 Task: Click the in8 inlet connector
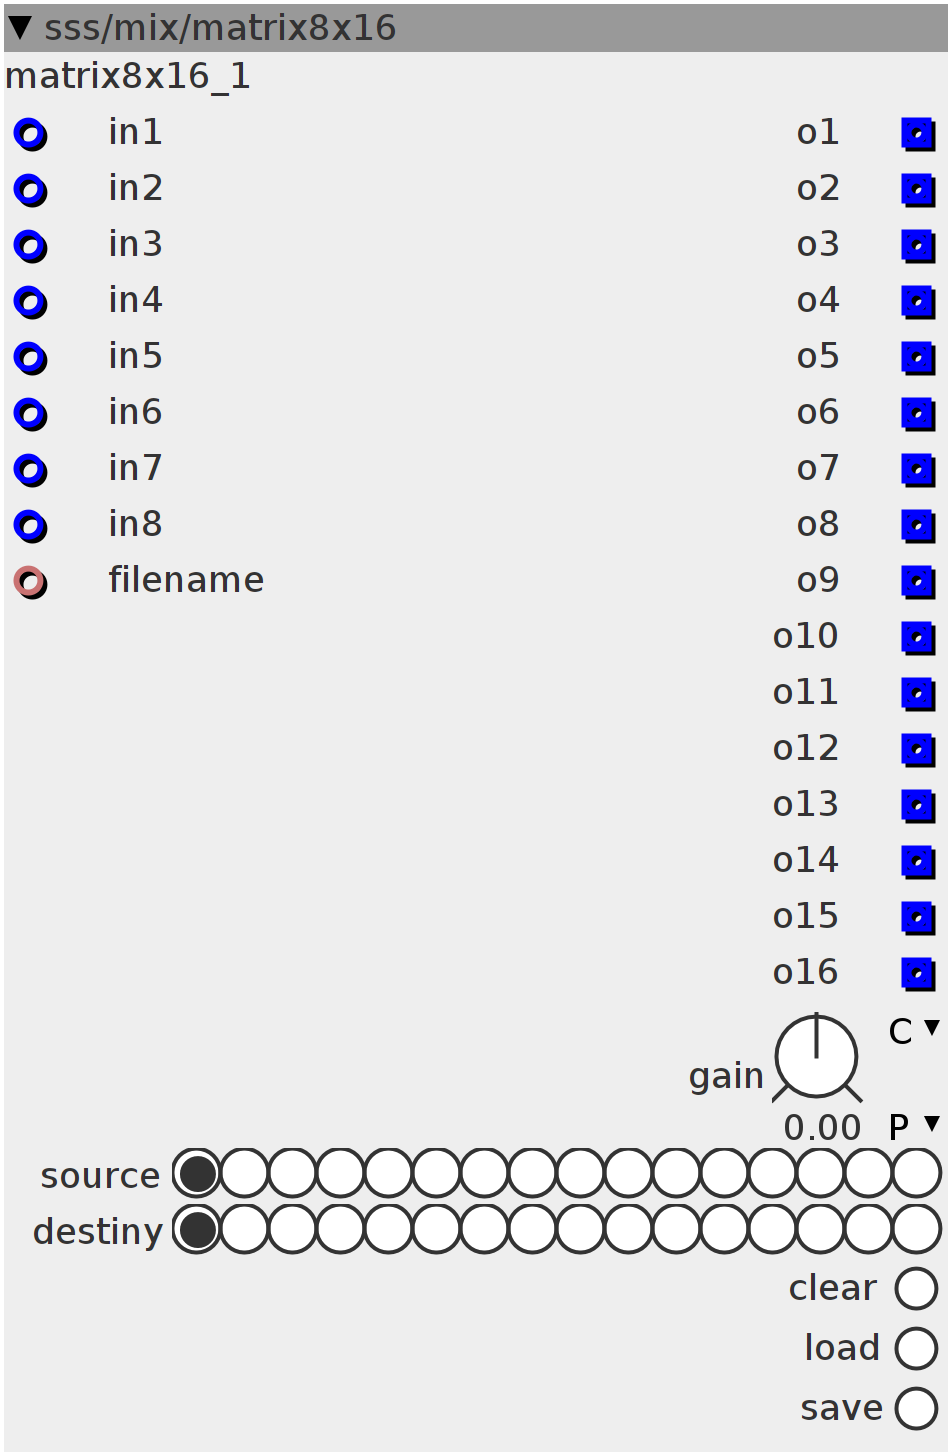point(30,526)
